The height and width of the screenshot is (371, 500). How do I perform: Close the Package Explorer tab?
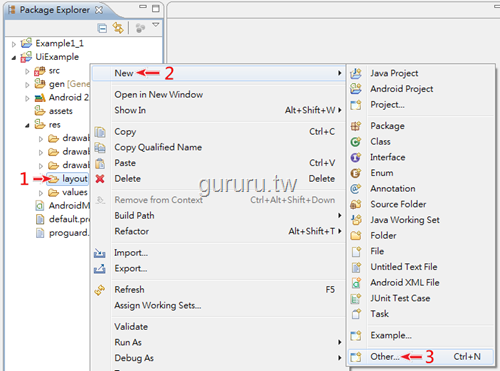coord(99,10)
